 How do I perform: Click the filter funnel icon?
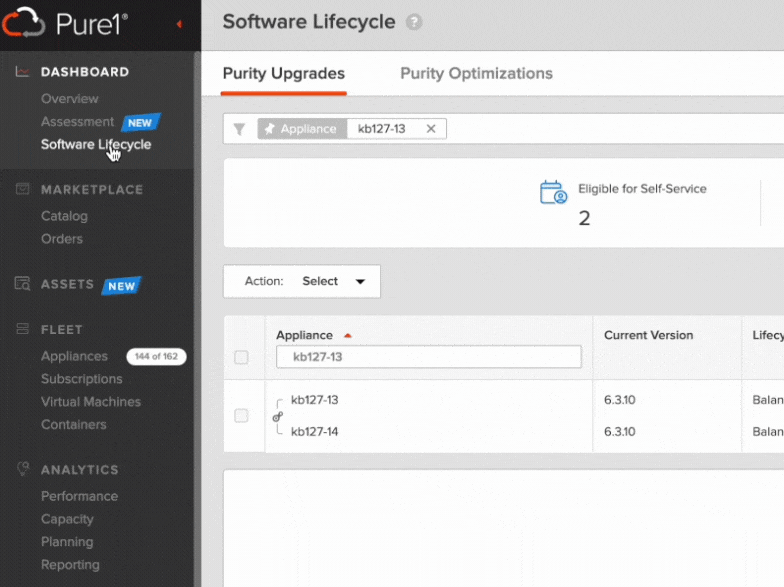click(240, 129)
